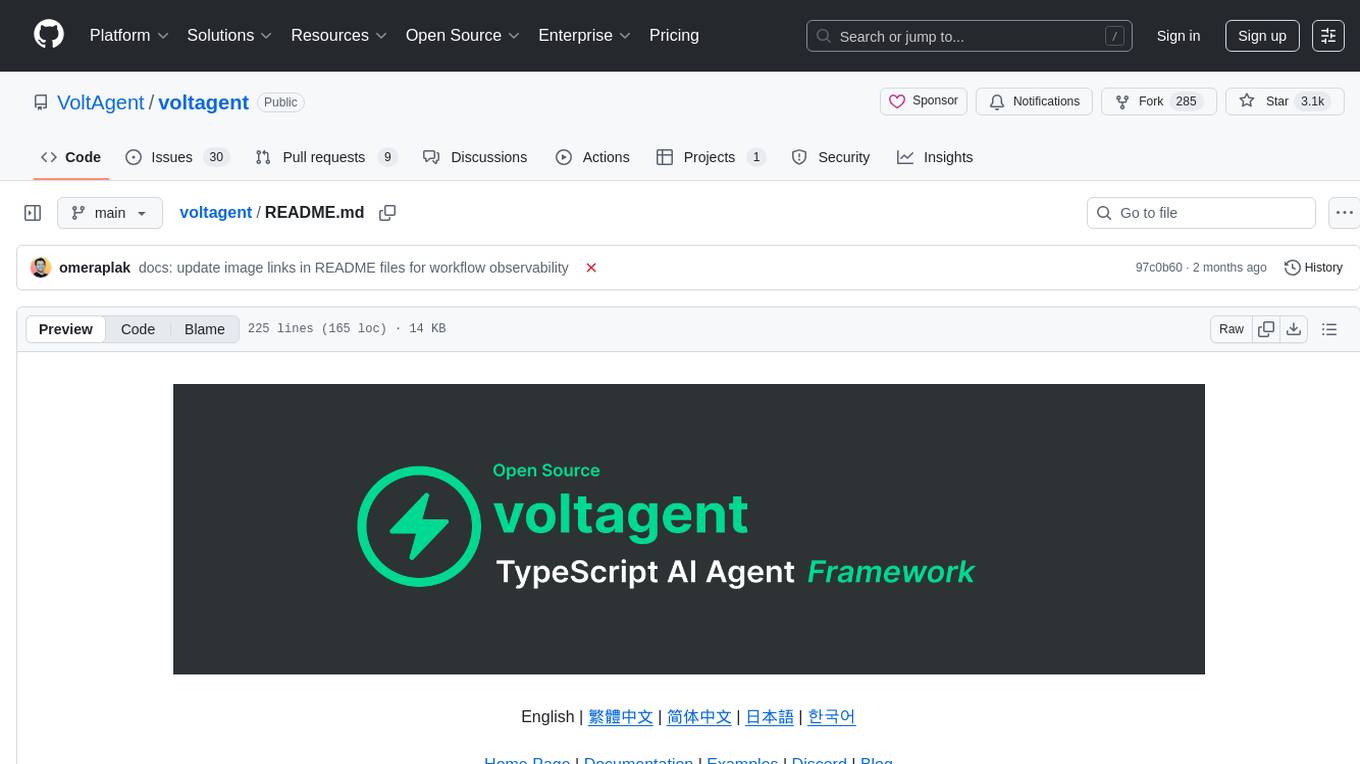
Task: Switch to the Projects tab
Action: (x=711, y=157)
